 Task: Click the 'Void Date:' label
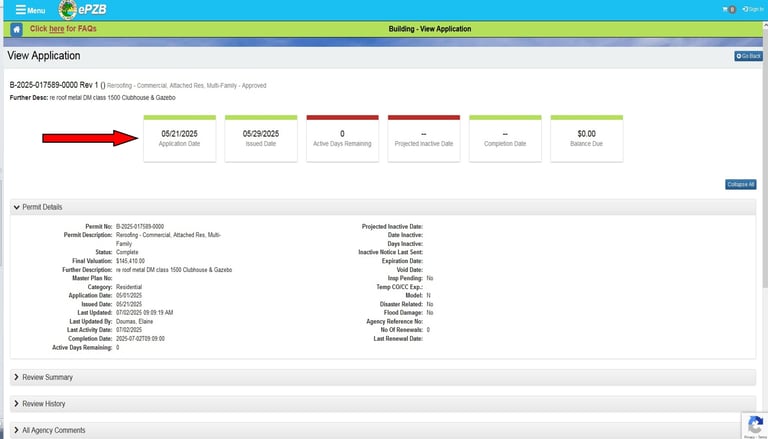click(409, 270)
